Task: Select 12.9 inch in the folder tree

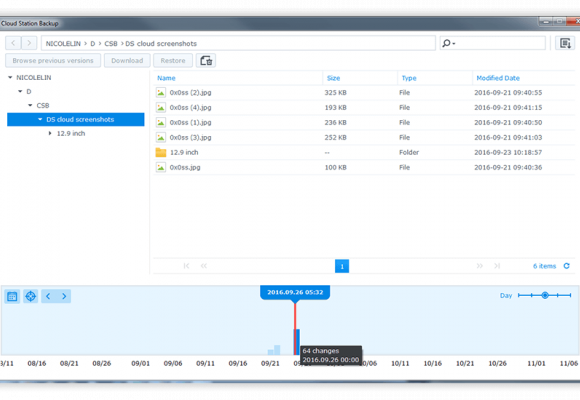Action: click(71, 133)
